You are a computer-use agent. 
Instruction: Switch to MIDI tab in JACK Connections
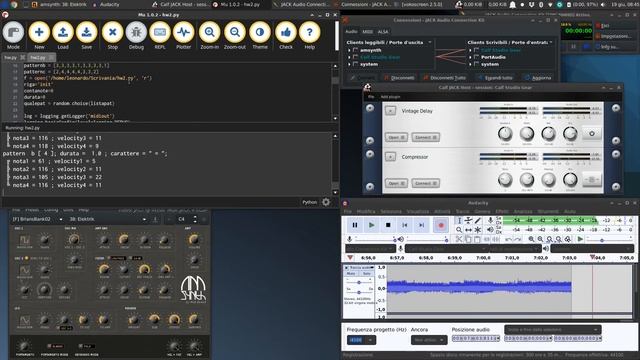tap(367, 31)
